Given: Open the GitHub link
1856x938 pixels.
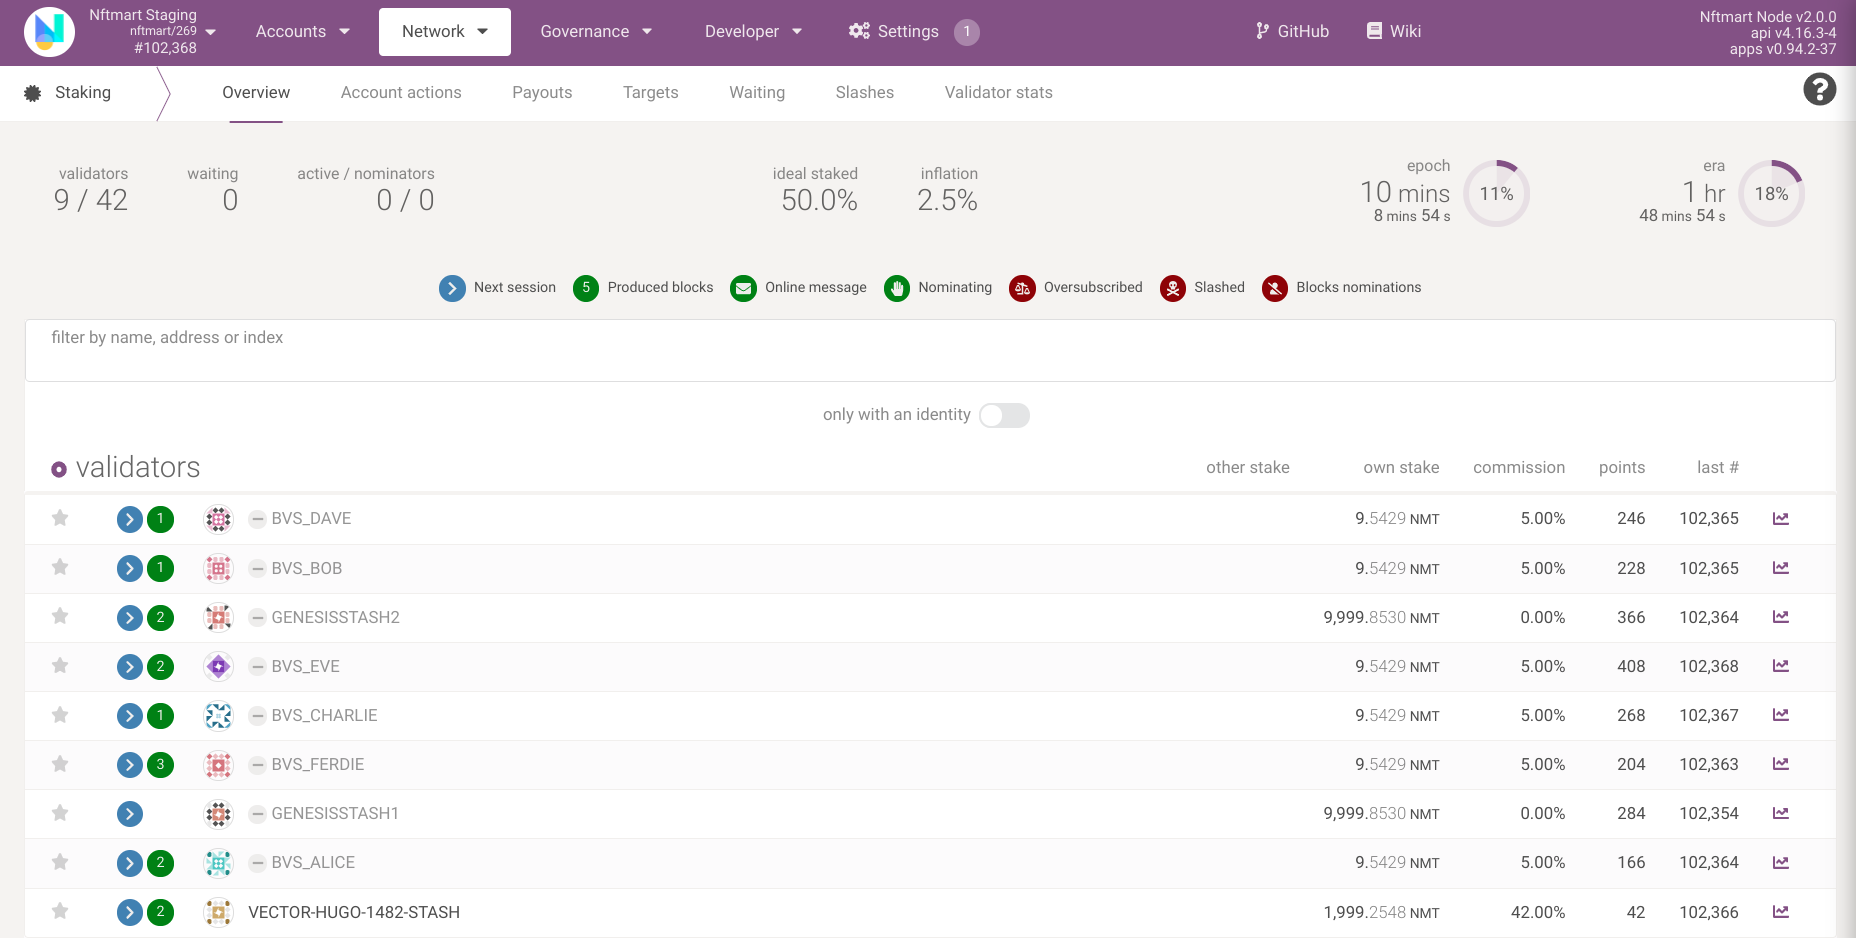Looking at the screenshot, I should [x=1292, y=32].
